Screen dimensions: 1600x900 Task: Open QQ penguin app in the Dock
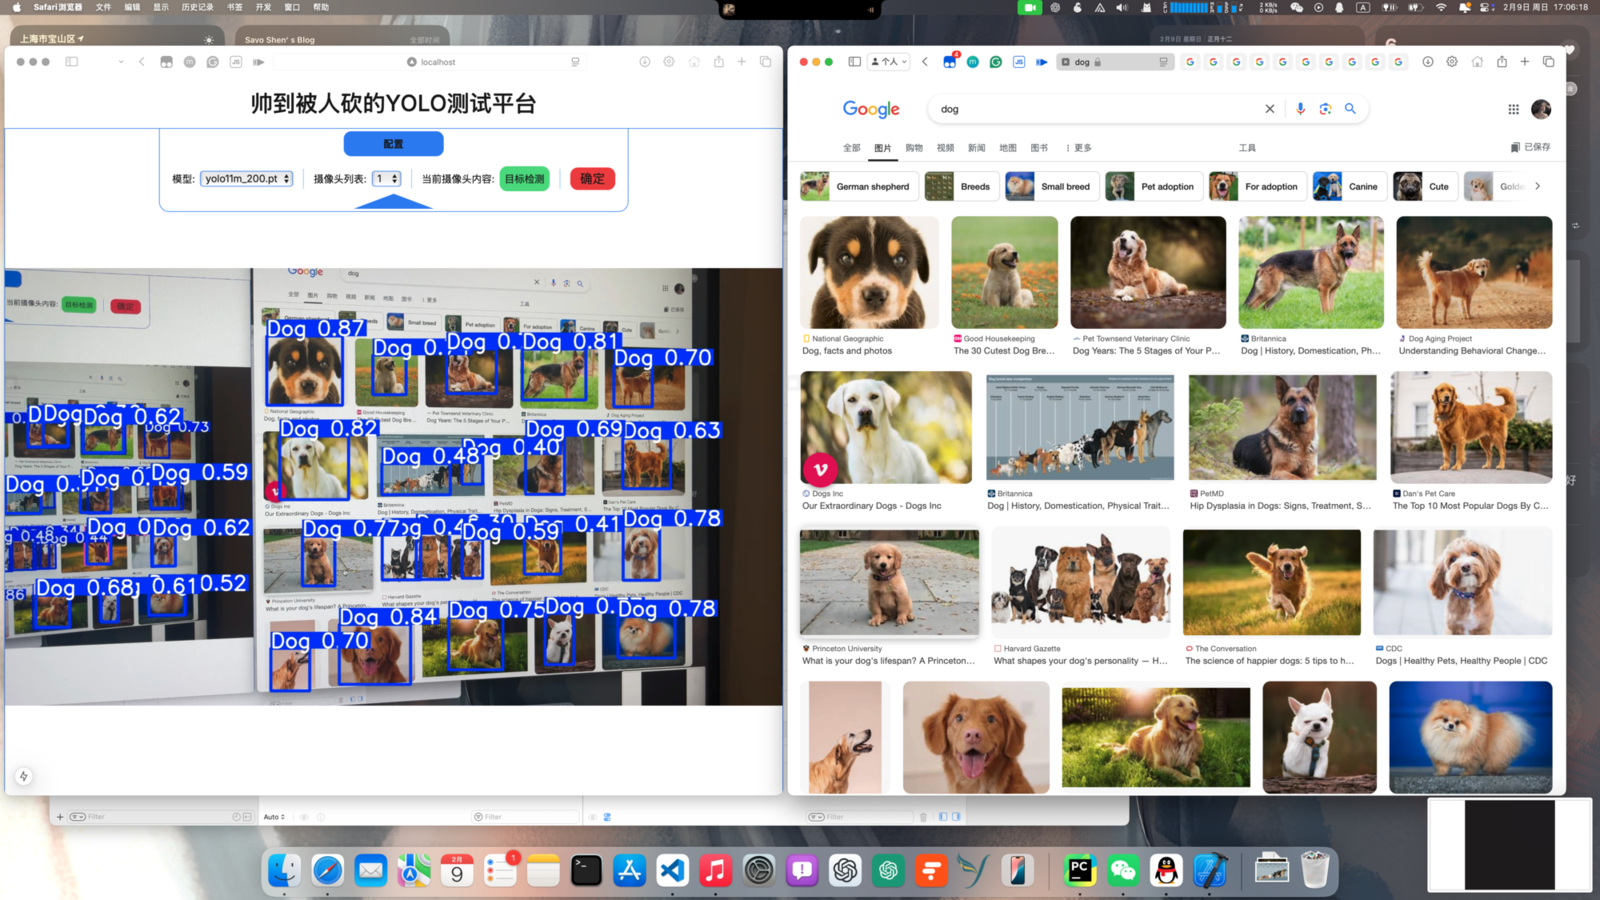1166,870
